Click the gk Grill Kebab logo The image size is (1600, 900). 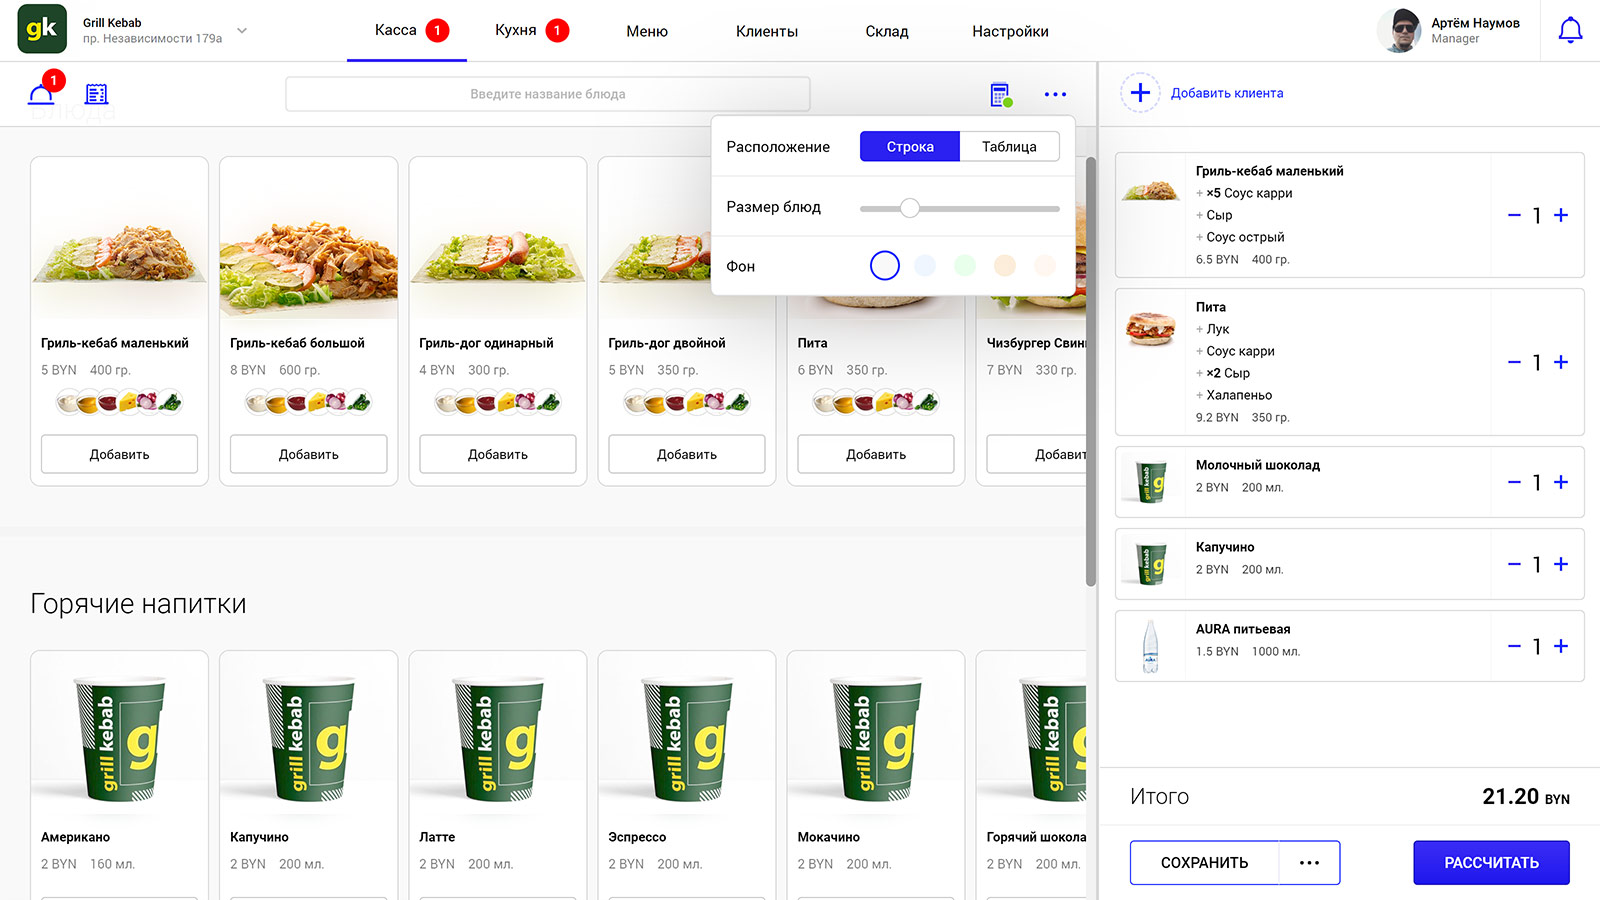pos(42,29)
